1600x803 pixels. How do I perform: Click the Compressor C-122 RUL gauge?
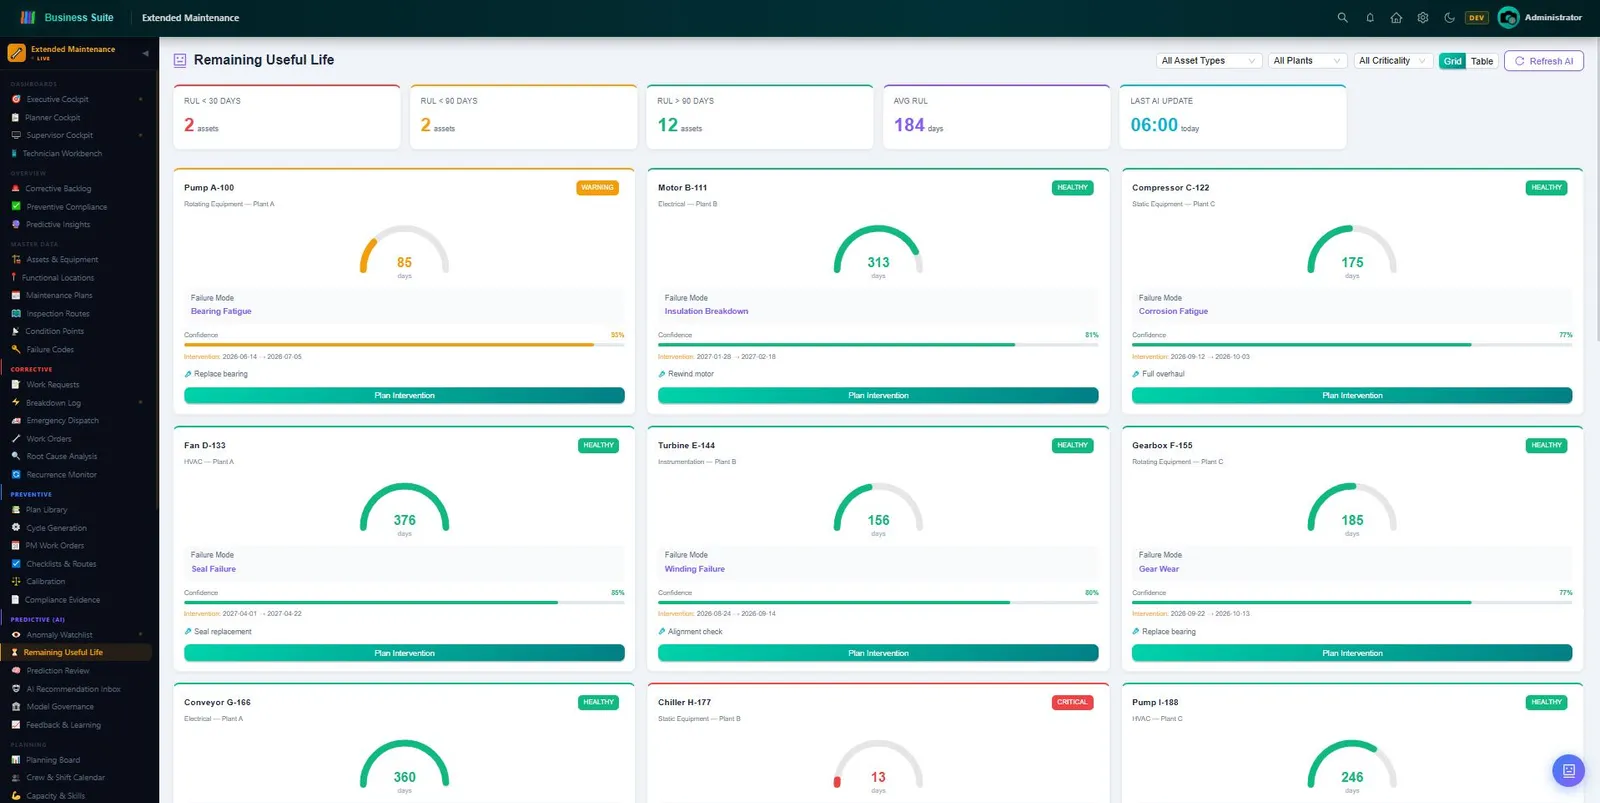coord(1352,251)
